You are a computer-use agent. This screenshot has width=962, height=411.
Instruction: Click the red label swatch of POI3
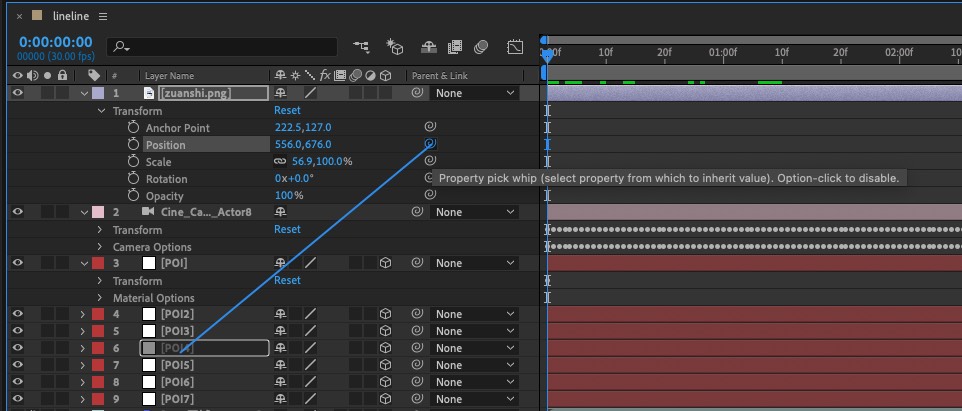(x=97, y=331)
